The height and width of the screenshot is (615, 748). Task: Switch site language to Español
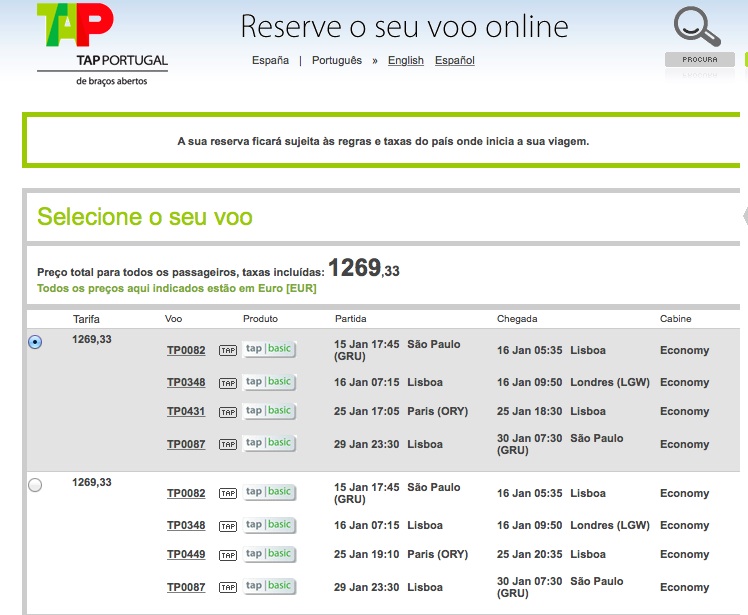[x=454, y=61]
